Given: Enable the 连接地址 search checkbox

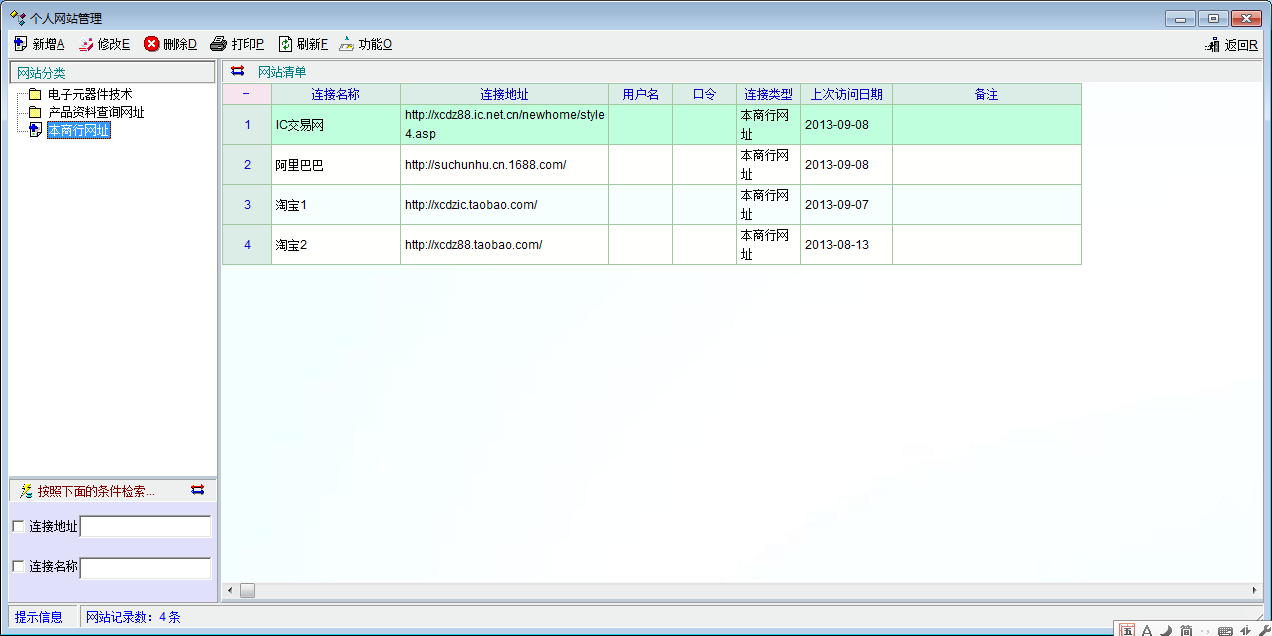Looking at the screenshot, I should pos(18,526).
